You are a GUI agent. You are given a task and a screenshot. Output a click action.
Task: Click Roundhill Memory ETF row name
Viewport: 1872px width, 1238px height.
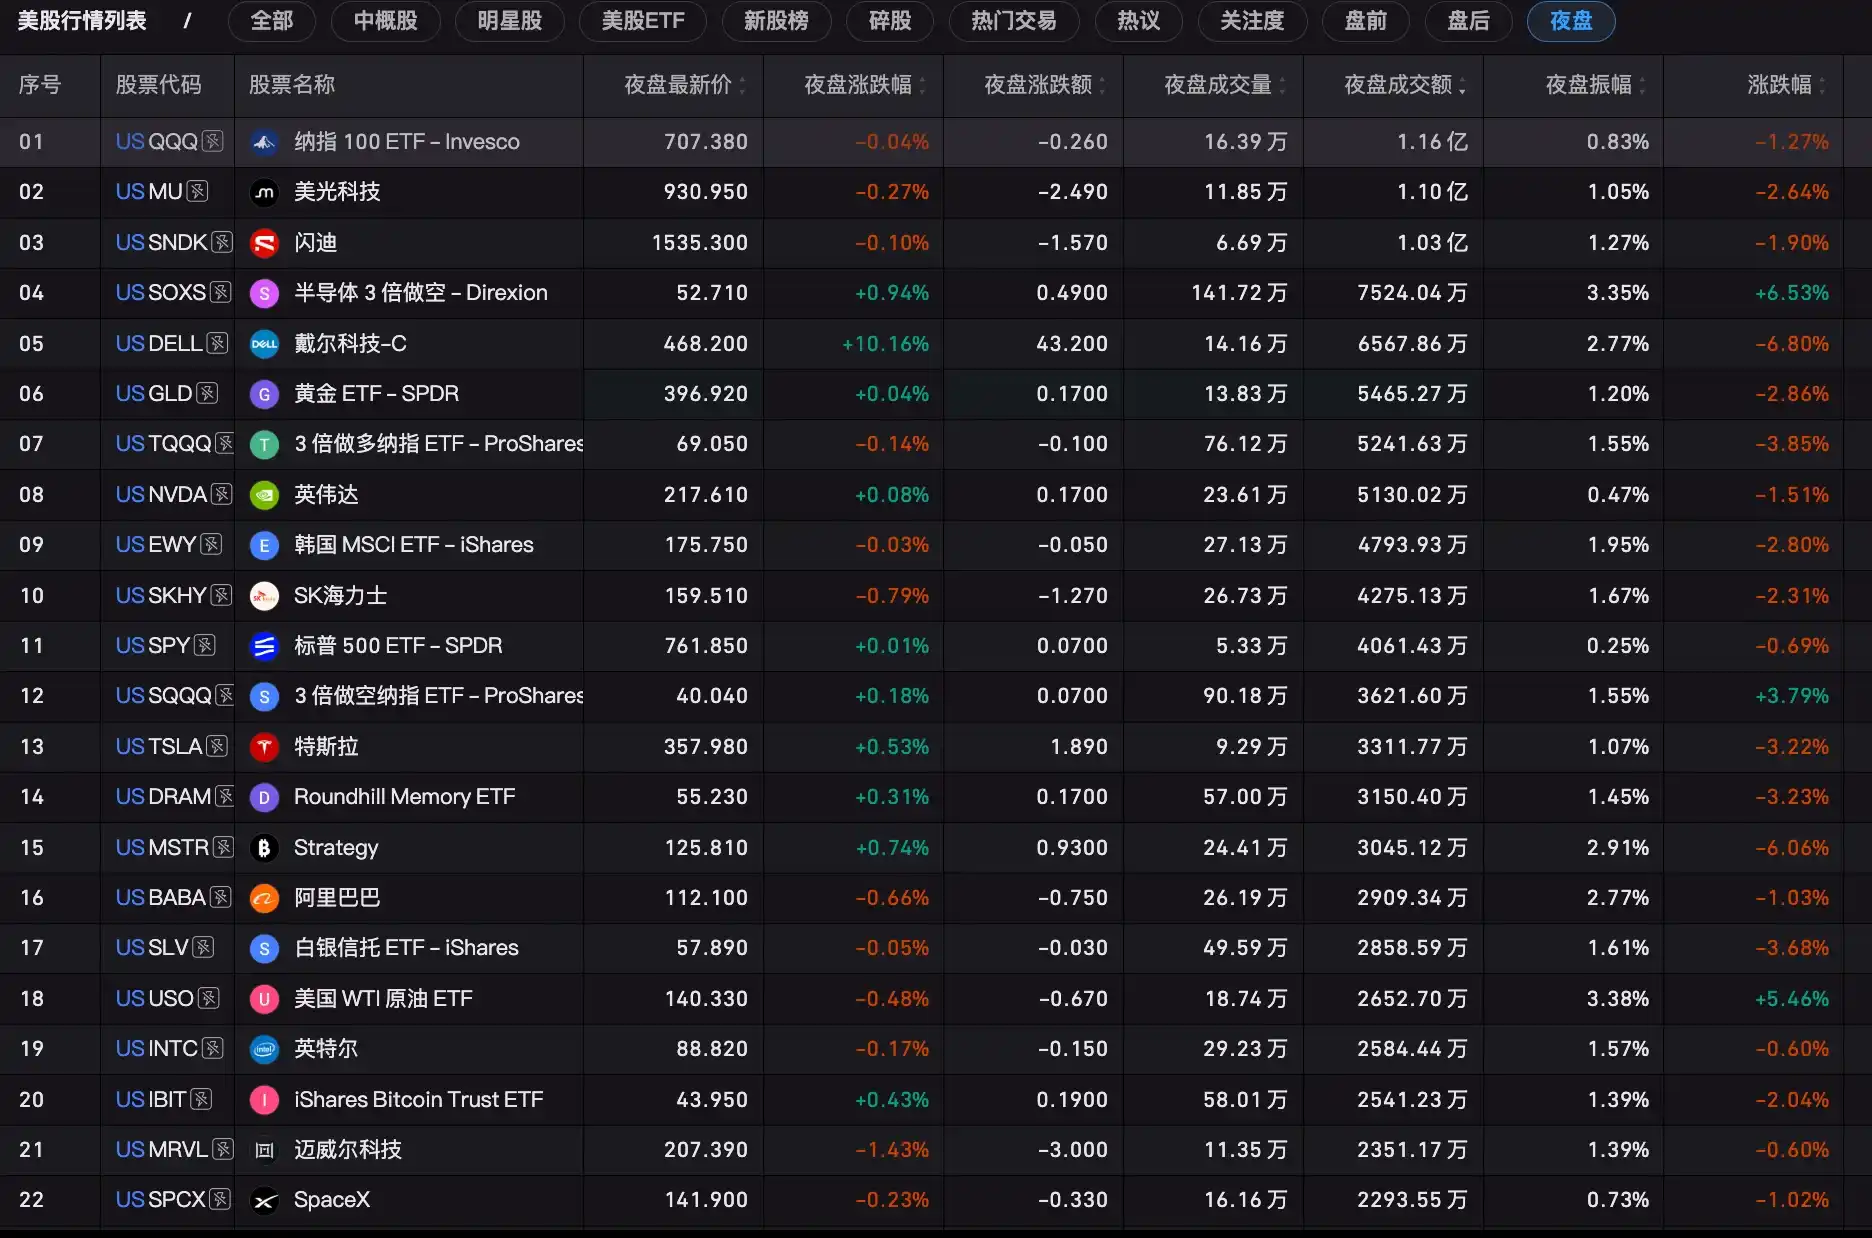pyautogui.click(x=404, y=797)
